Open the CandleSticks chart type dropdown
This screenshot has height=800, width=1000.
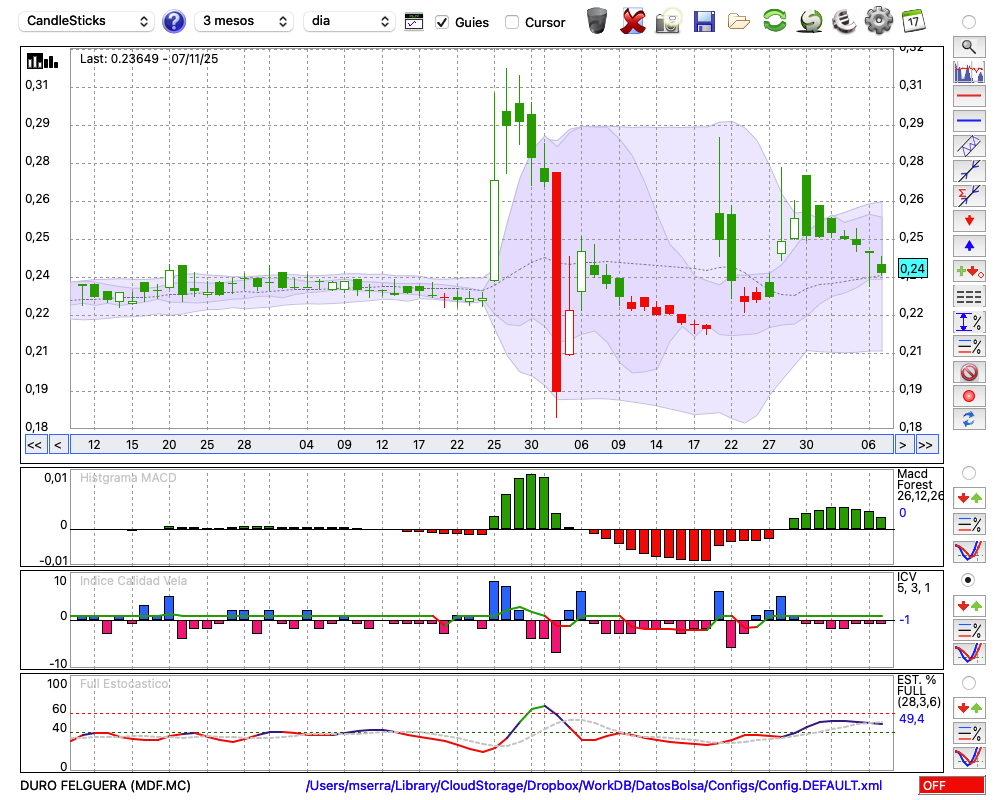88,21
